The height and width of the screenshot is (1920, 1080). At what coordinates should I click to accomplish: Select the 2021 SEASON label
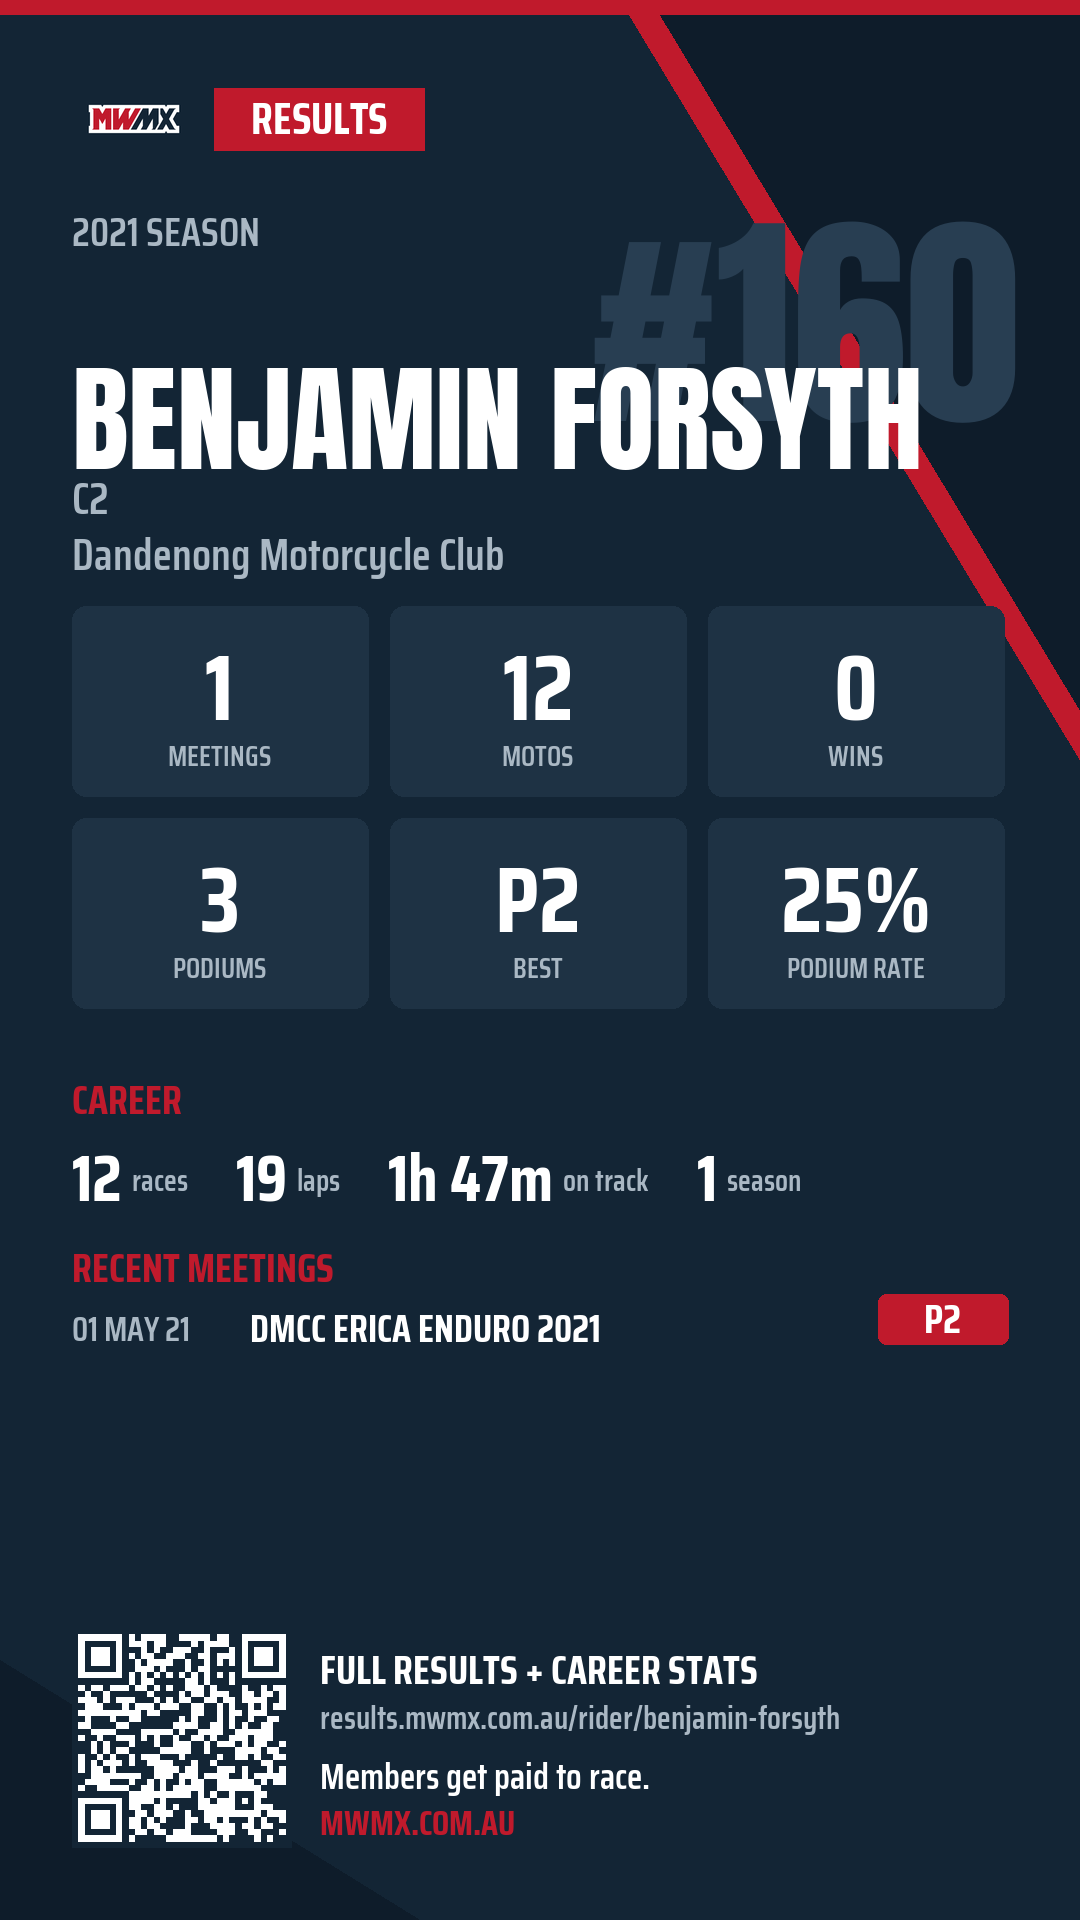point(166,233)
